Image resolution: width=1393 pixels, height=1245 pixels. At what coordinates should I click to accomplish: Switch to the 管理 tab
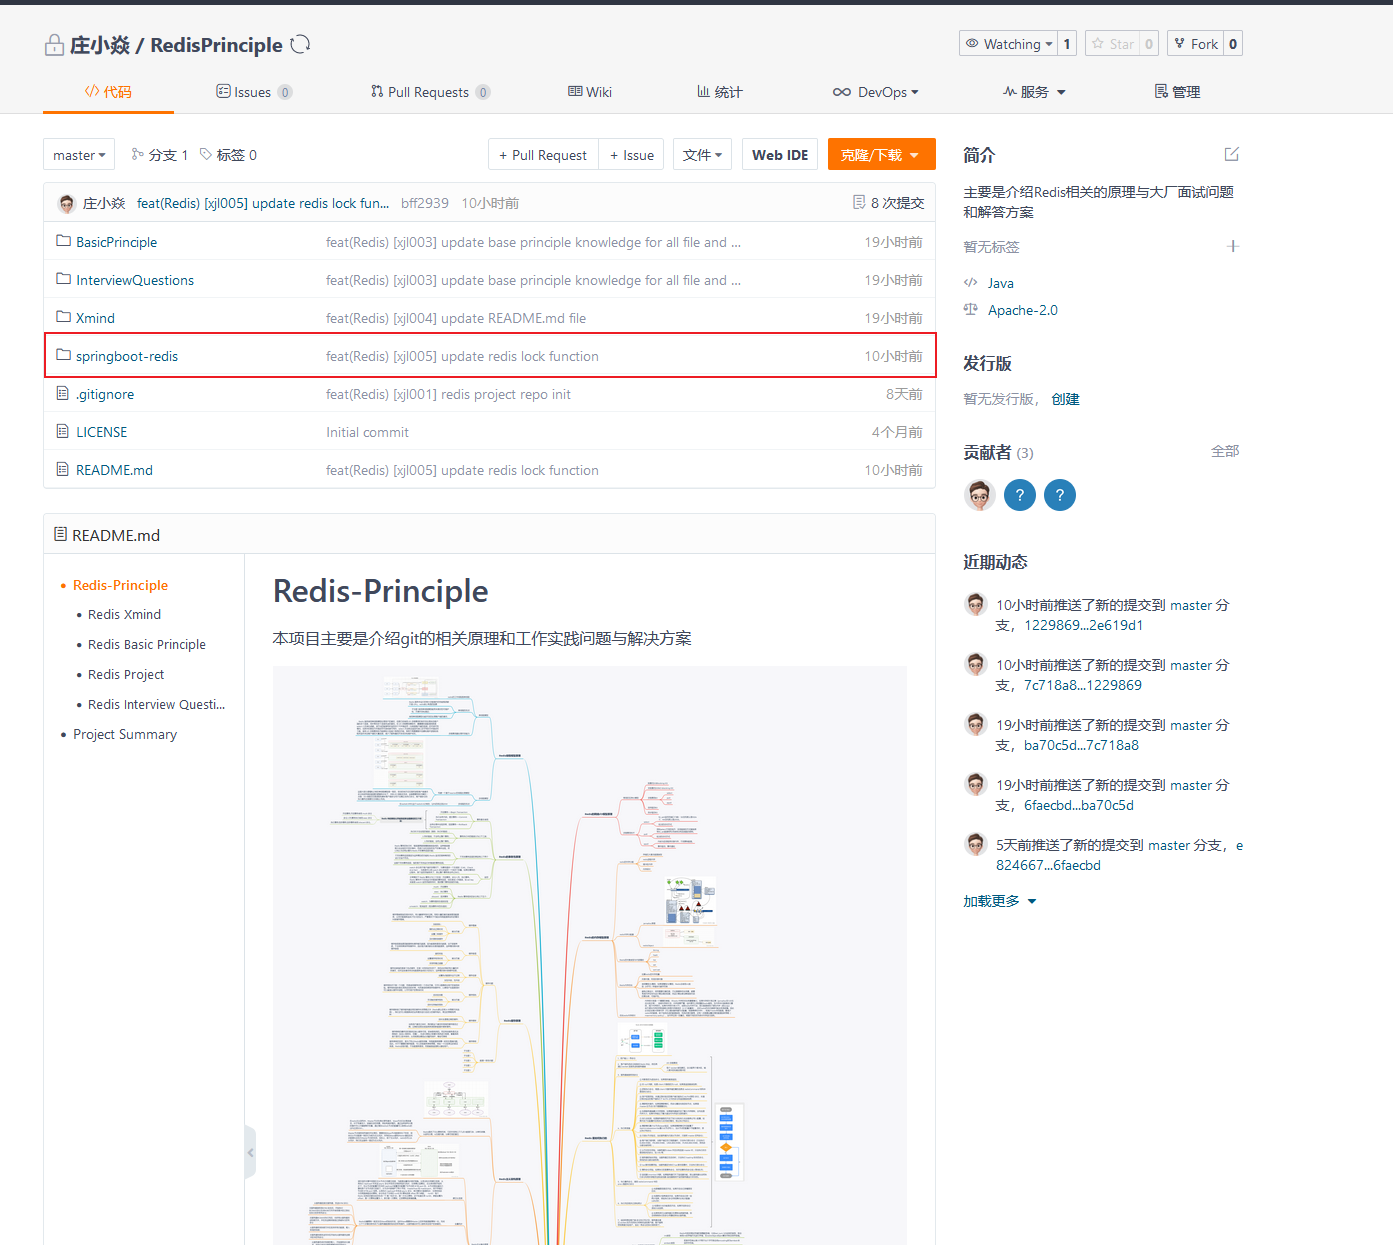[x=1177, y=92]
